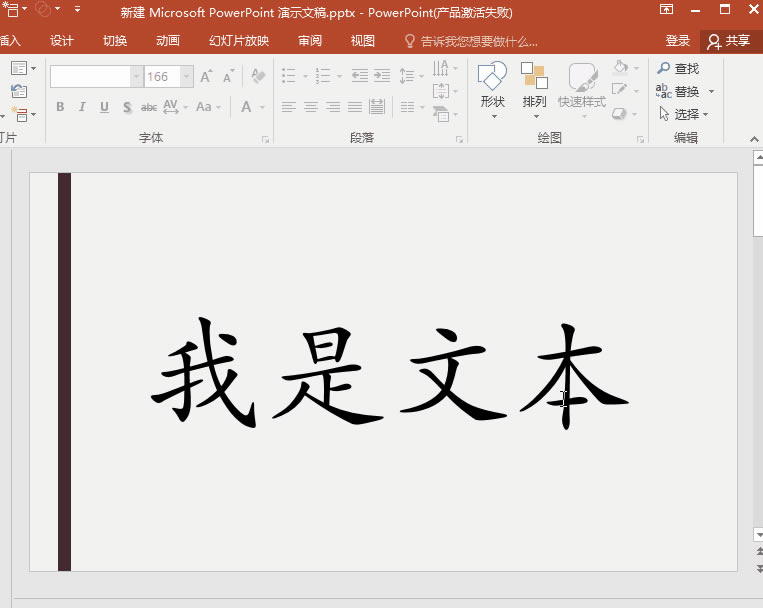
Task: Toggle bold formatting
Action: coord(60,107)
